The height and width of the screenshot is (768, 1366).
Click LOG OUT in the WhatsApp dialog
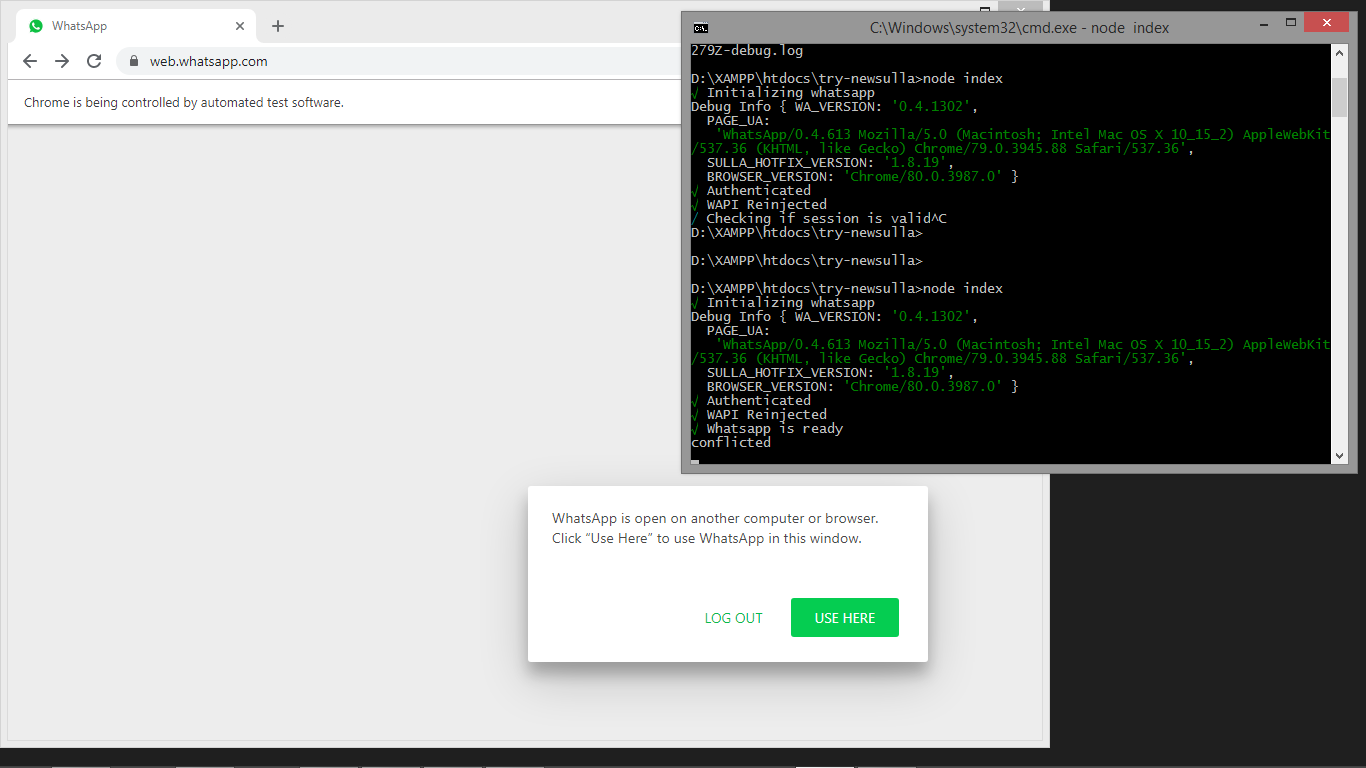click(x=733, y=617)
